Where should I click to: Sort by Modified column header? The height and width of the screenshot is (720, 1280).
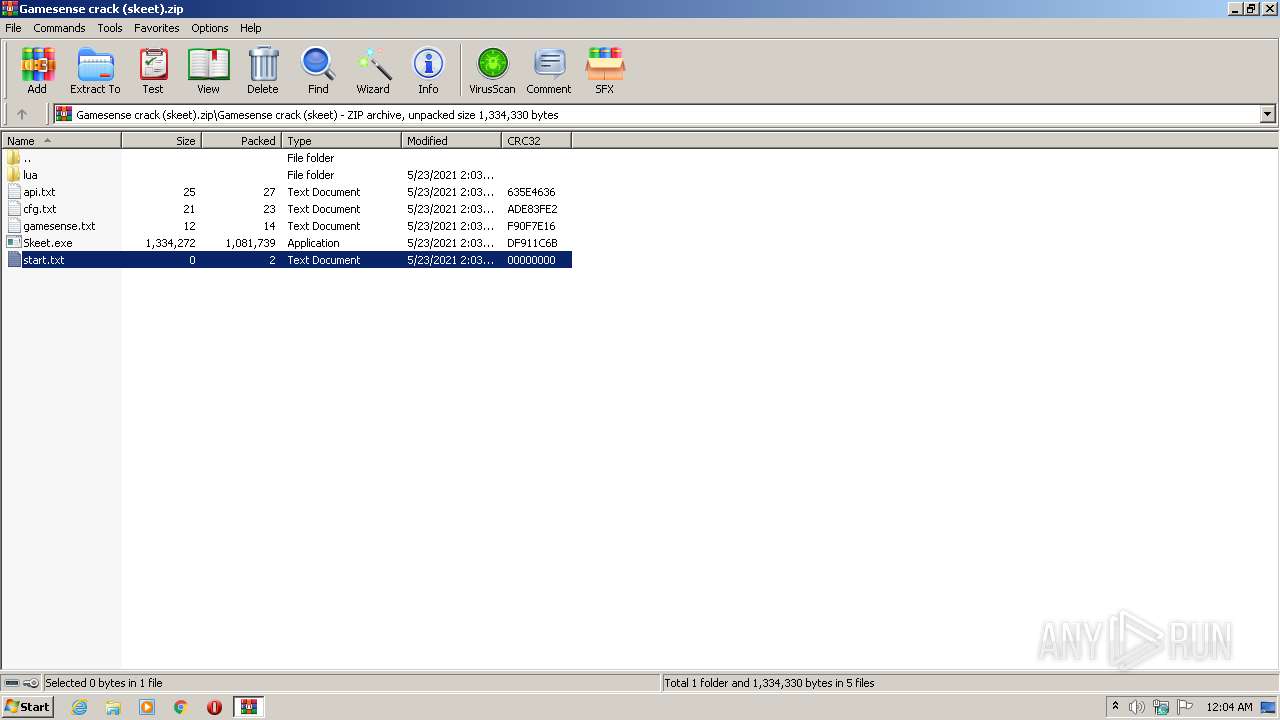click(452, 141)
